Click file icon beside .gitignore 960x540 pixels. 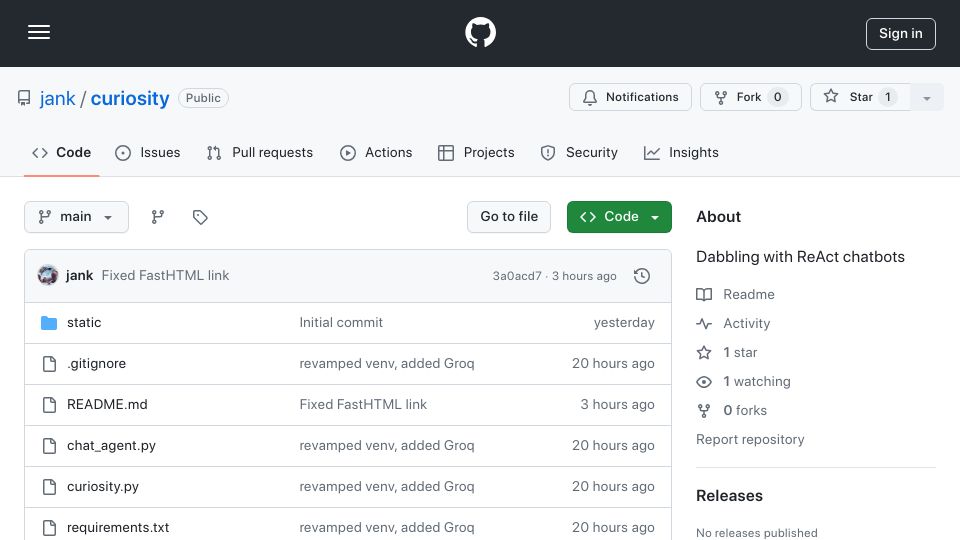point(49,364)
